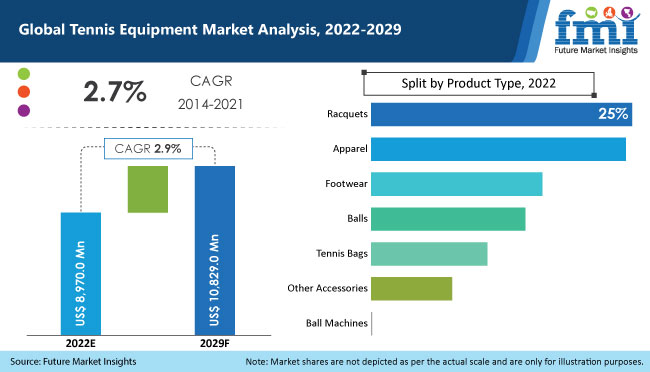Click the 'Other Accessories' category label
Image resolution: width=650 pixels, height=372 pixels.
(327, 288)
